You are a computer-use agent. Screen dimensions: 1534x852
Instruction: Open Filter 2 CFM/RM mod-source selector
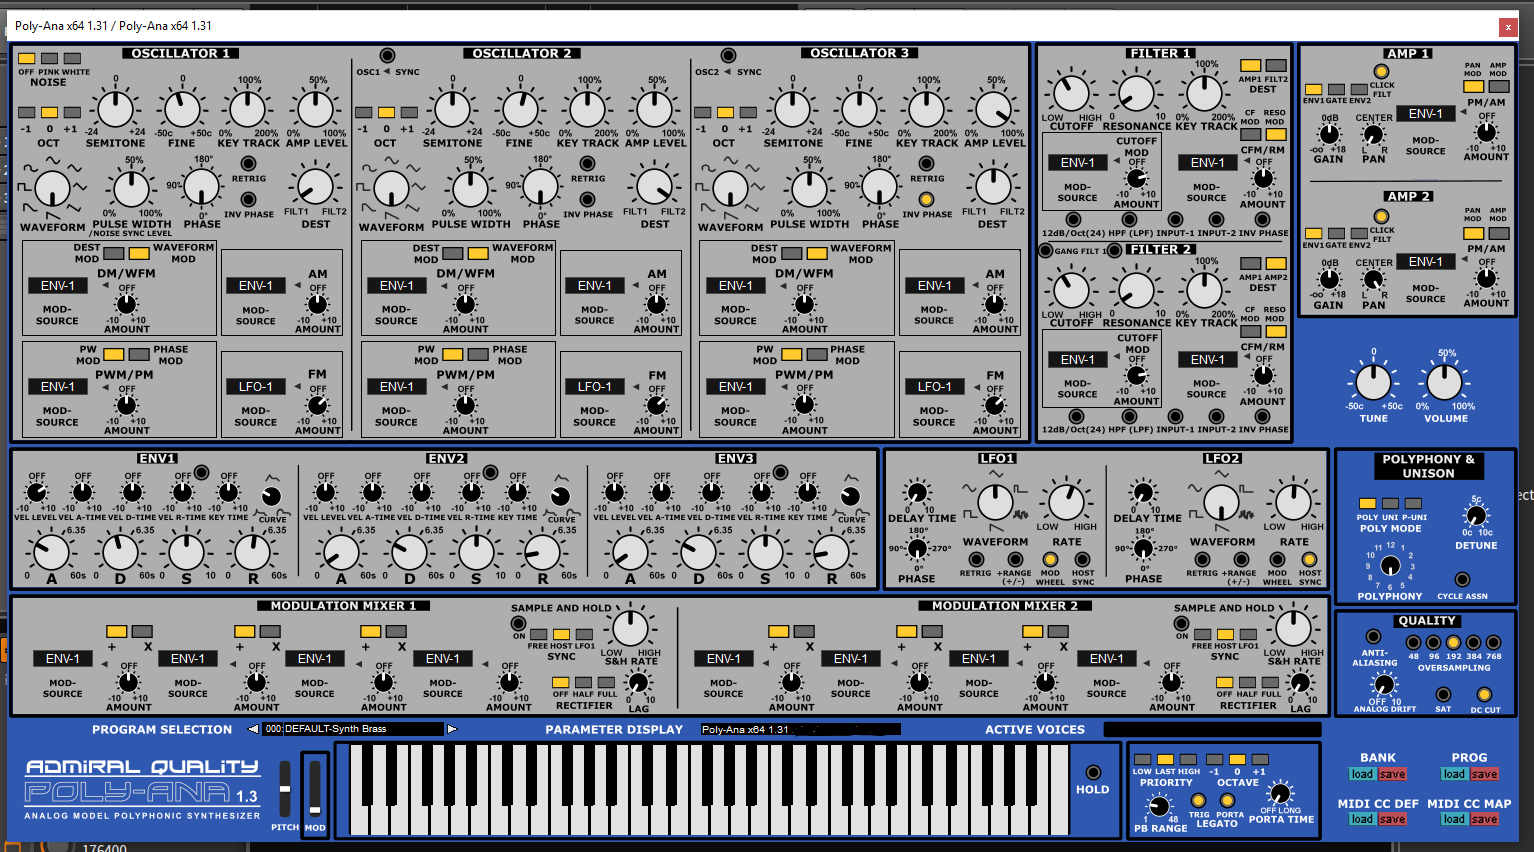pos(1207,360)
